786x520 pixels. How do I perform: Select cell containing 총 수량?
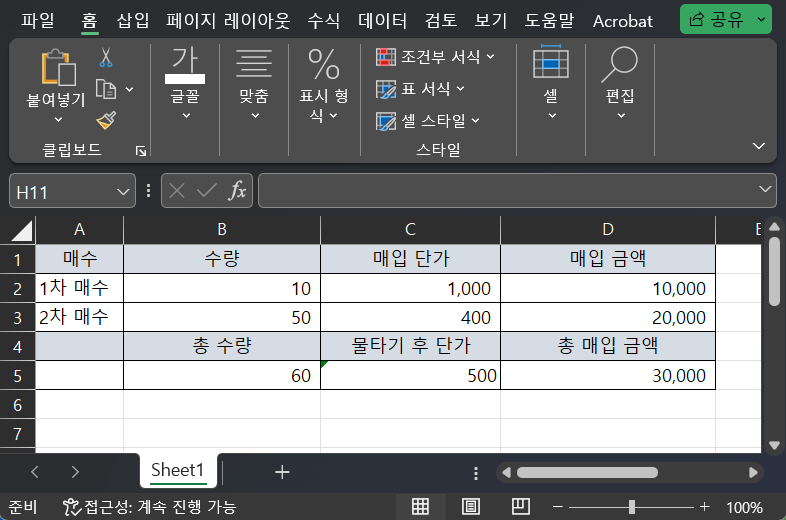tap(222, 346)
